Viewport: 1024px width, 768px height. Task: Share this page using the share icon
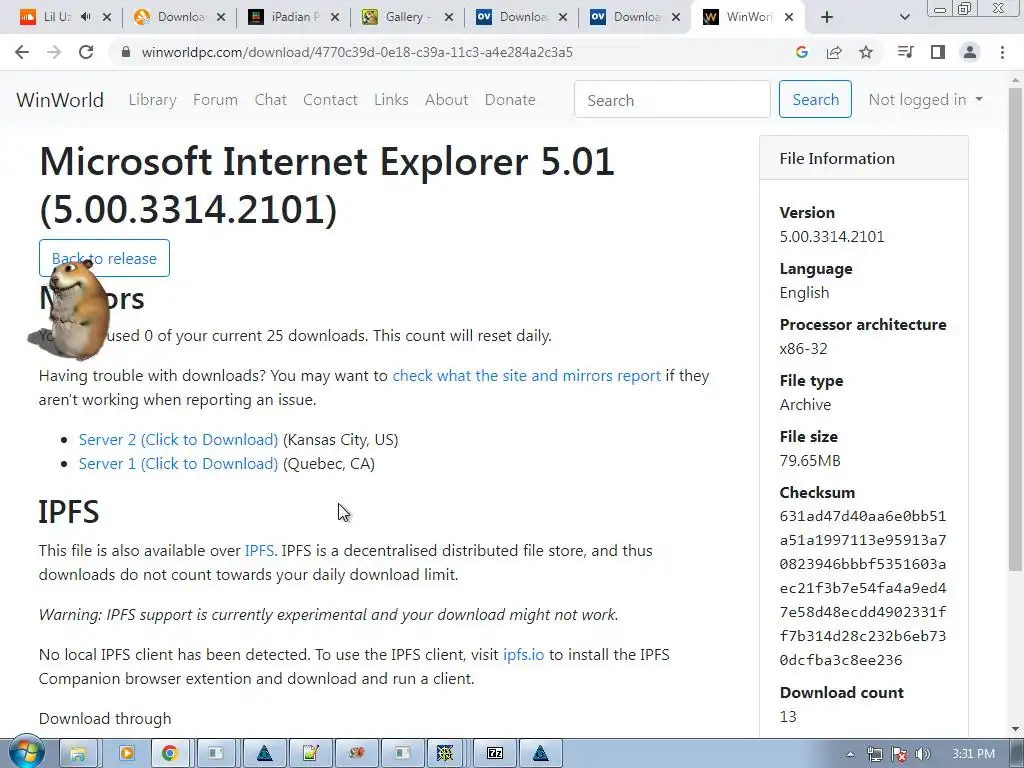point(834,52)
